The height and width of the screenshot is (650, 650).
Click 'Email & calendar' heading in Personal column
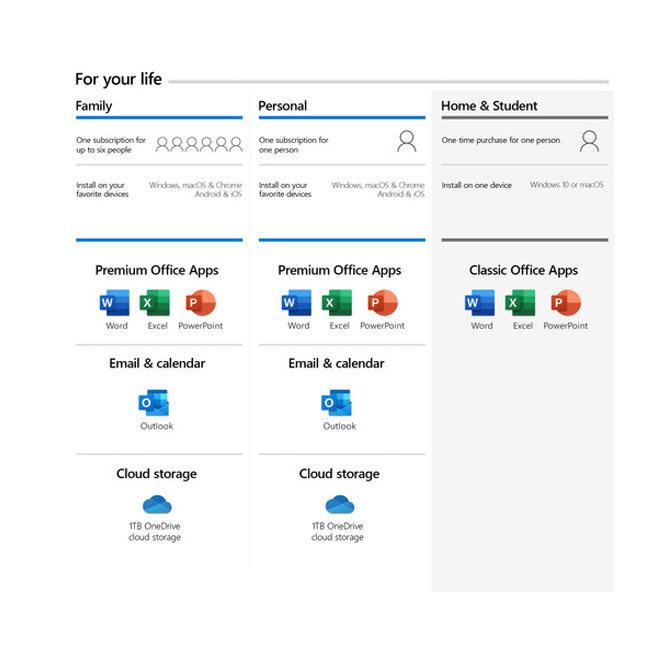336,363
